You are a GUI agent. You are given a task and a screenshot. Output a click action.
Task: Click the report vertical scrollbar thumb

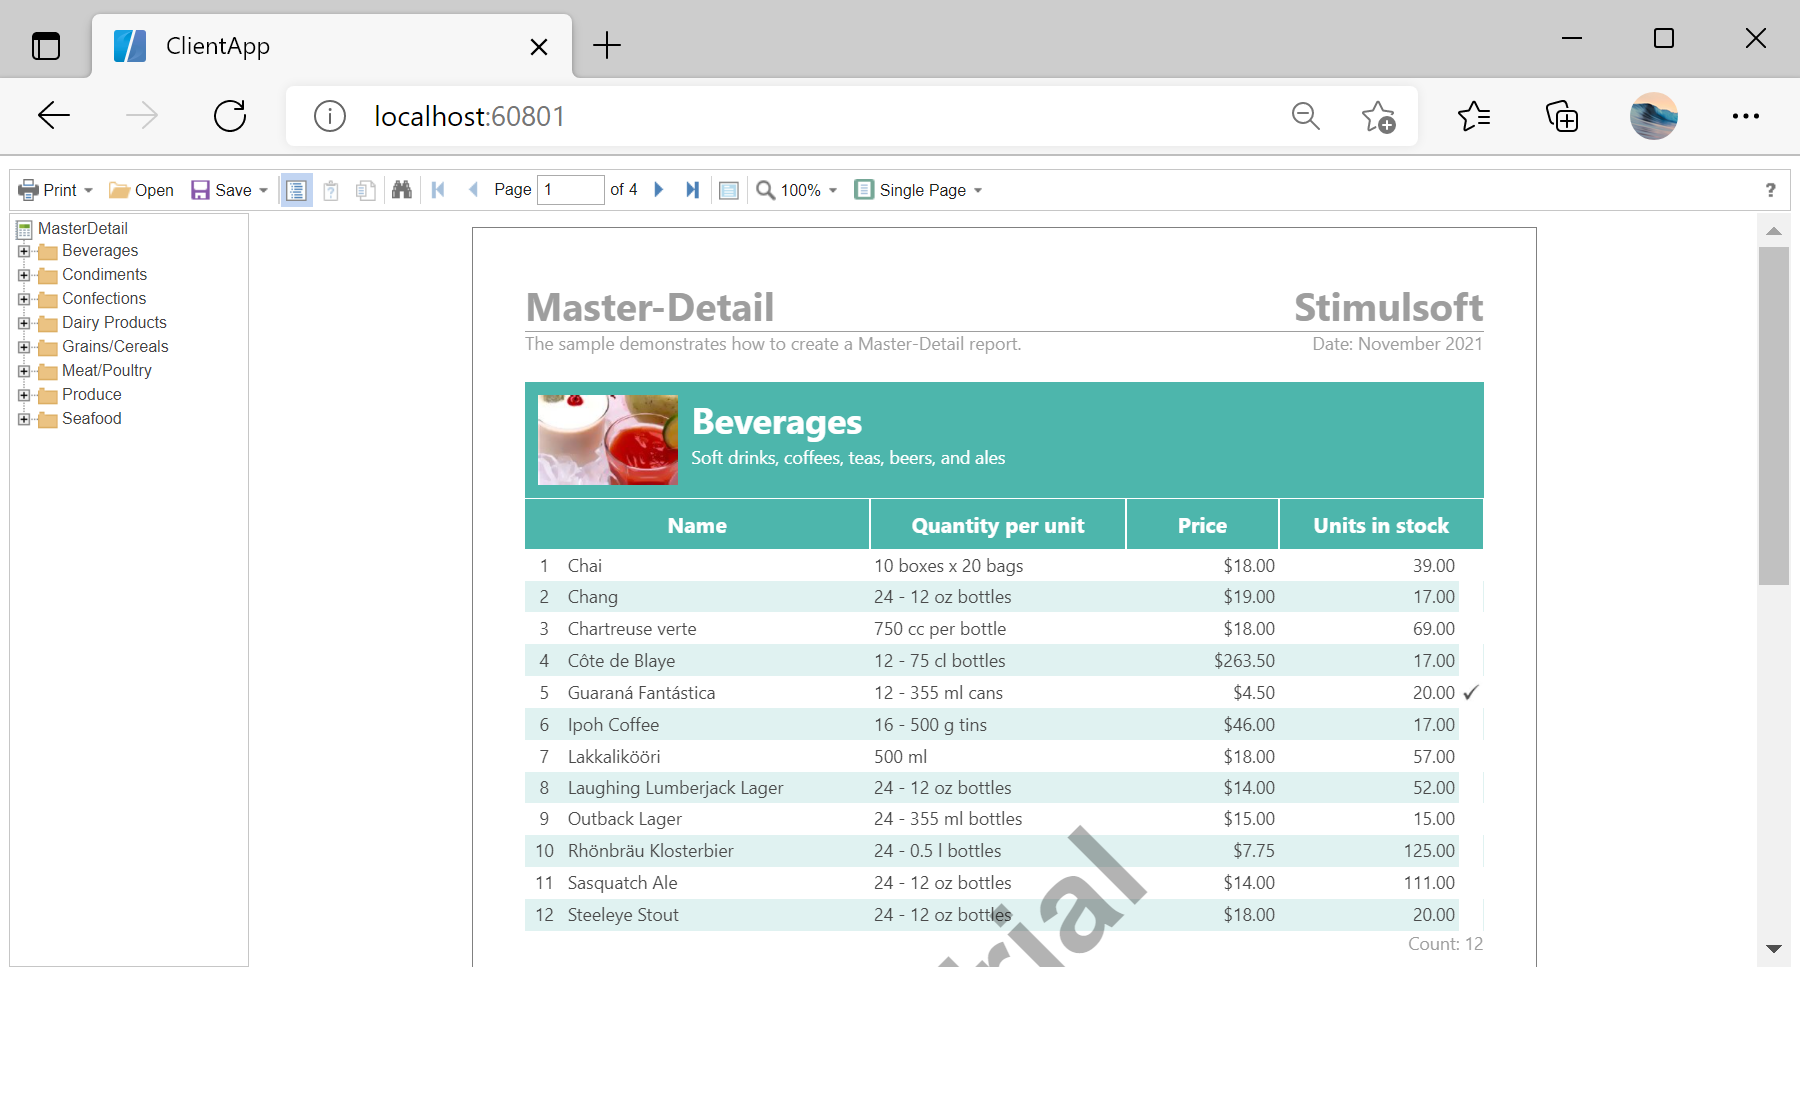[1773, 415]
